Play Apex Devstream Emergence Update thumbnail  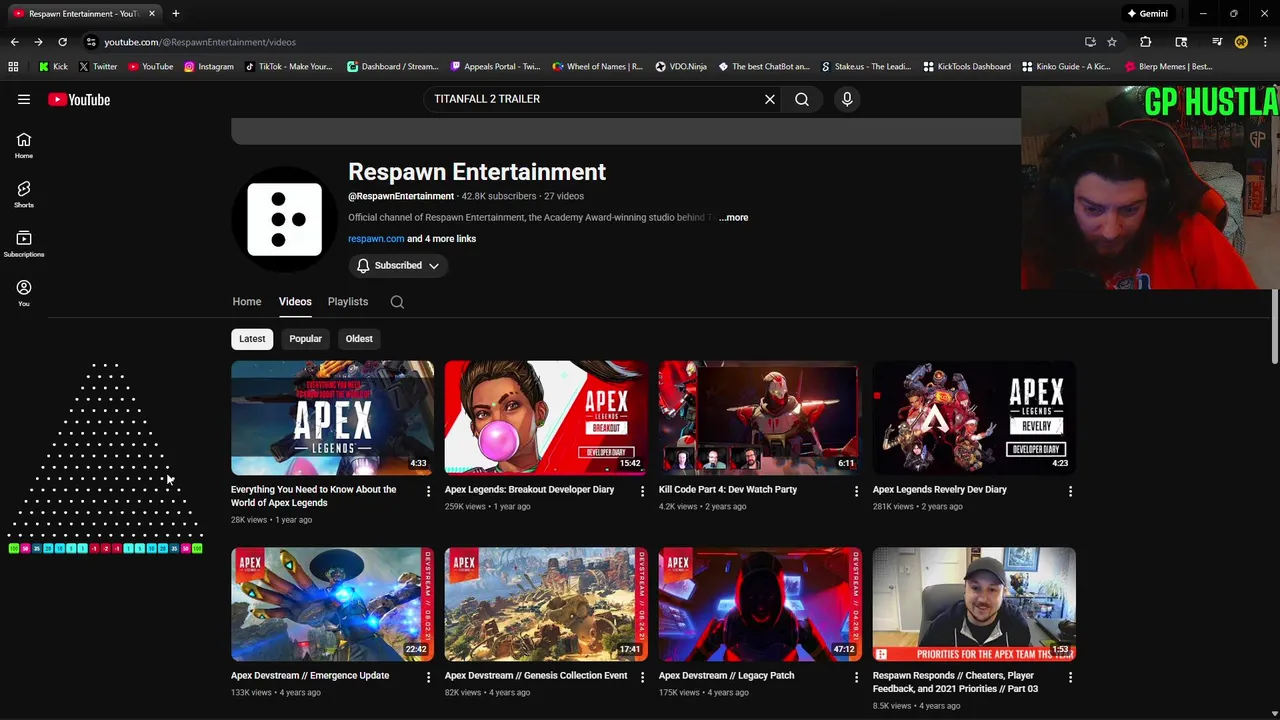332,604
